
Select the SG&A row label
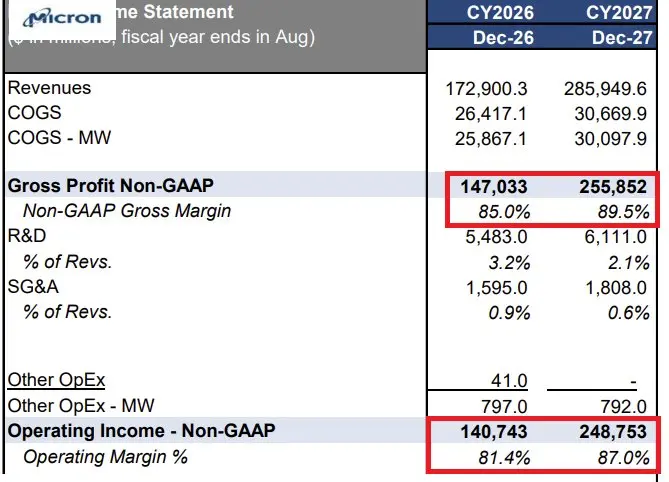point(33,287)
